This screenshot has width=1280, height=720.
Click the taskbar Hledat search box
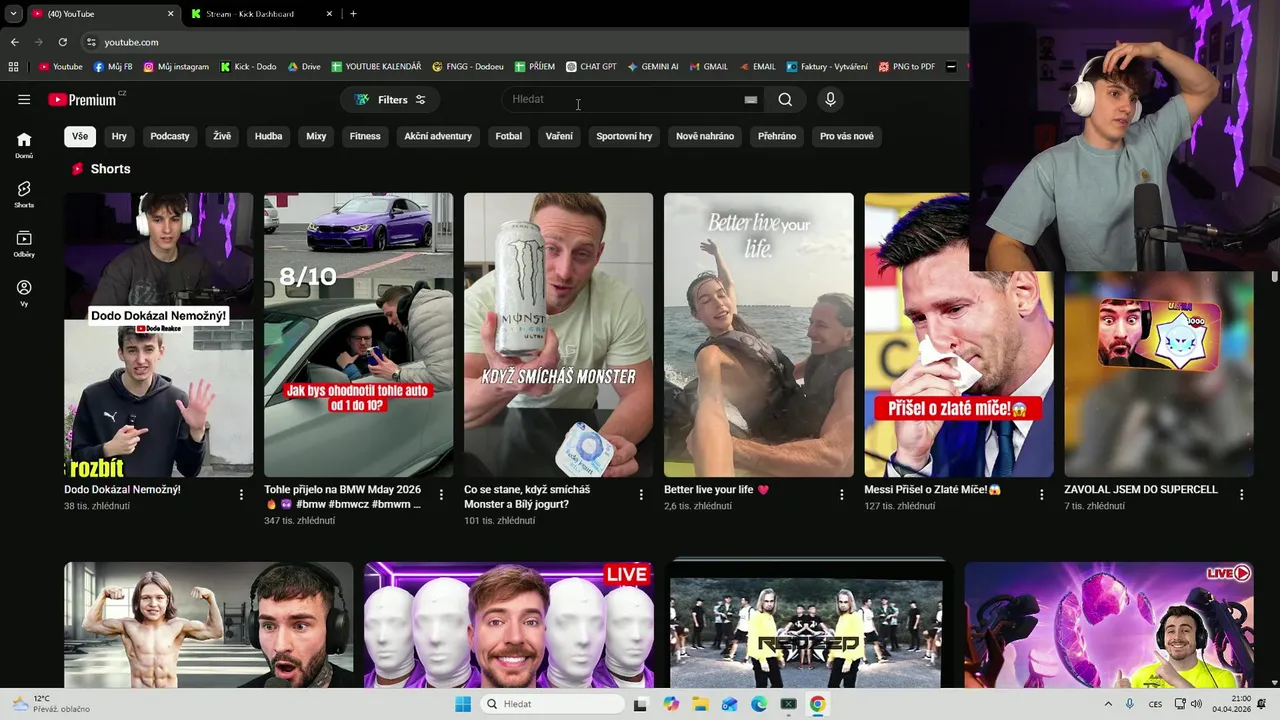pyautogui.click(x=552, y=704)
